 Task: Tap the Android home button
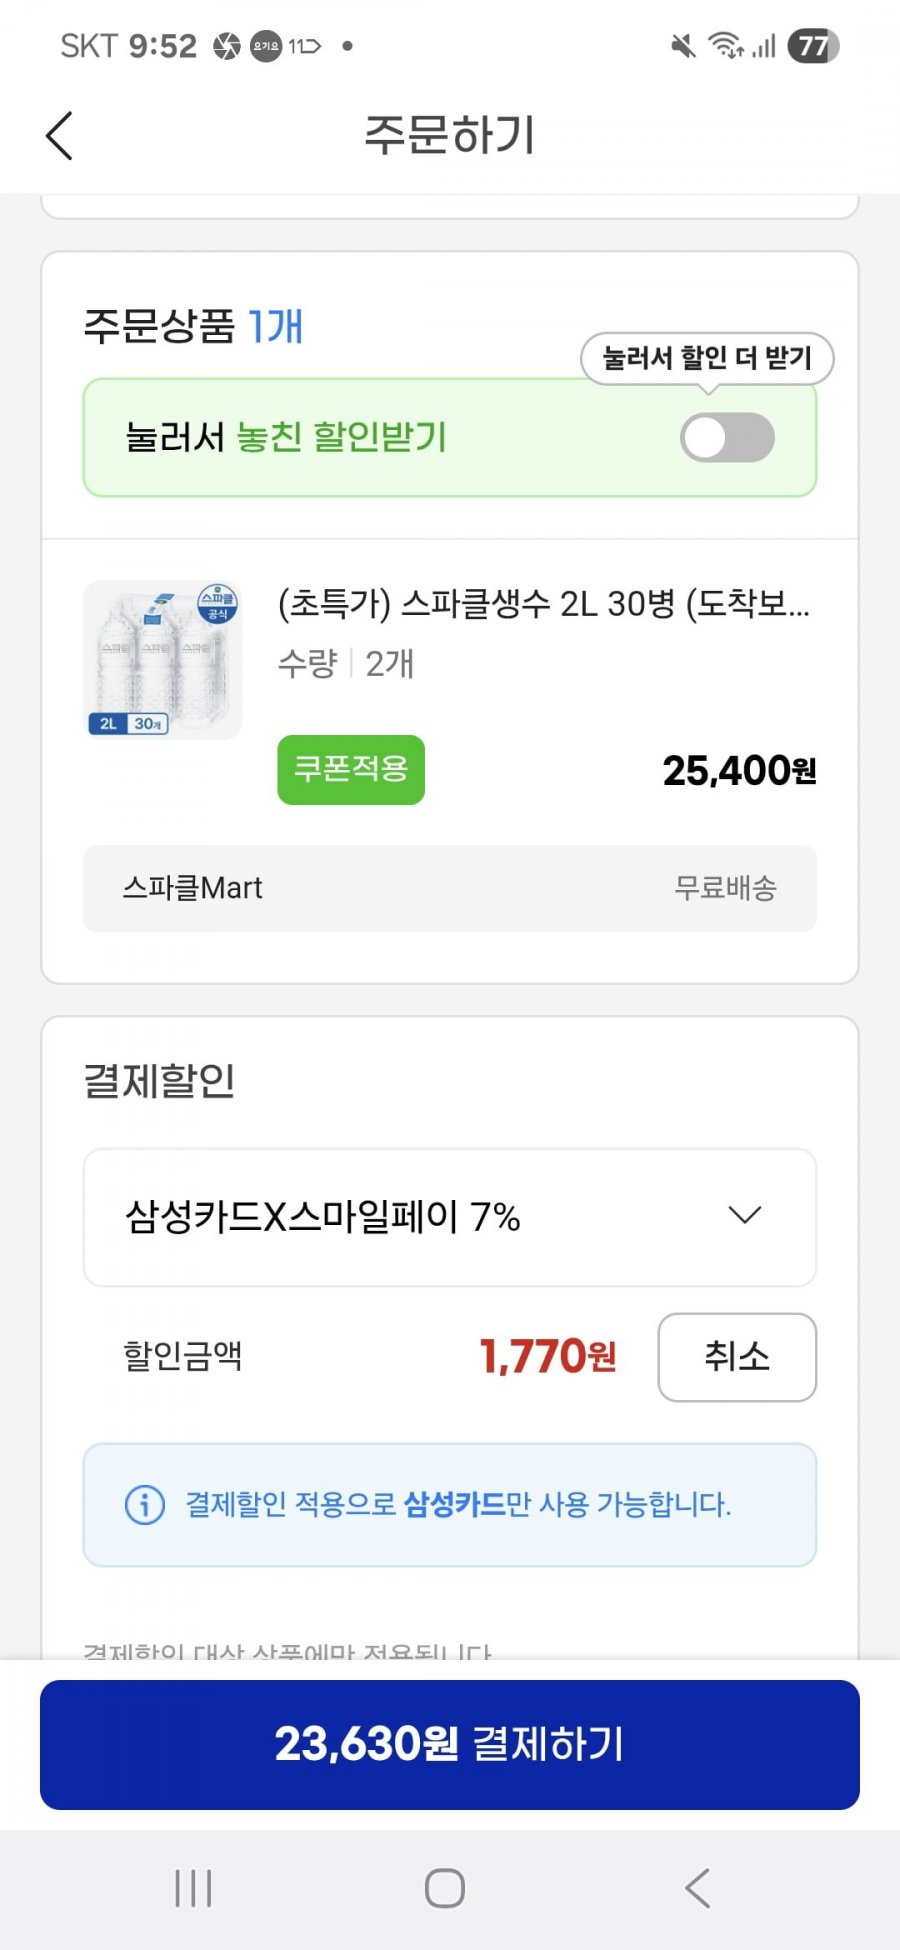coord(445,1888)
